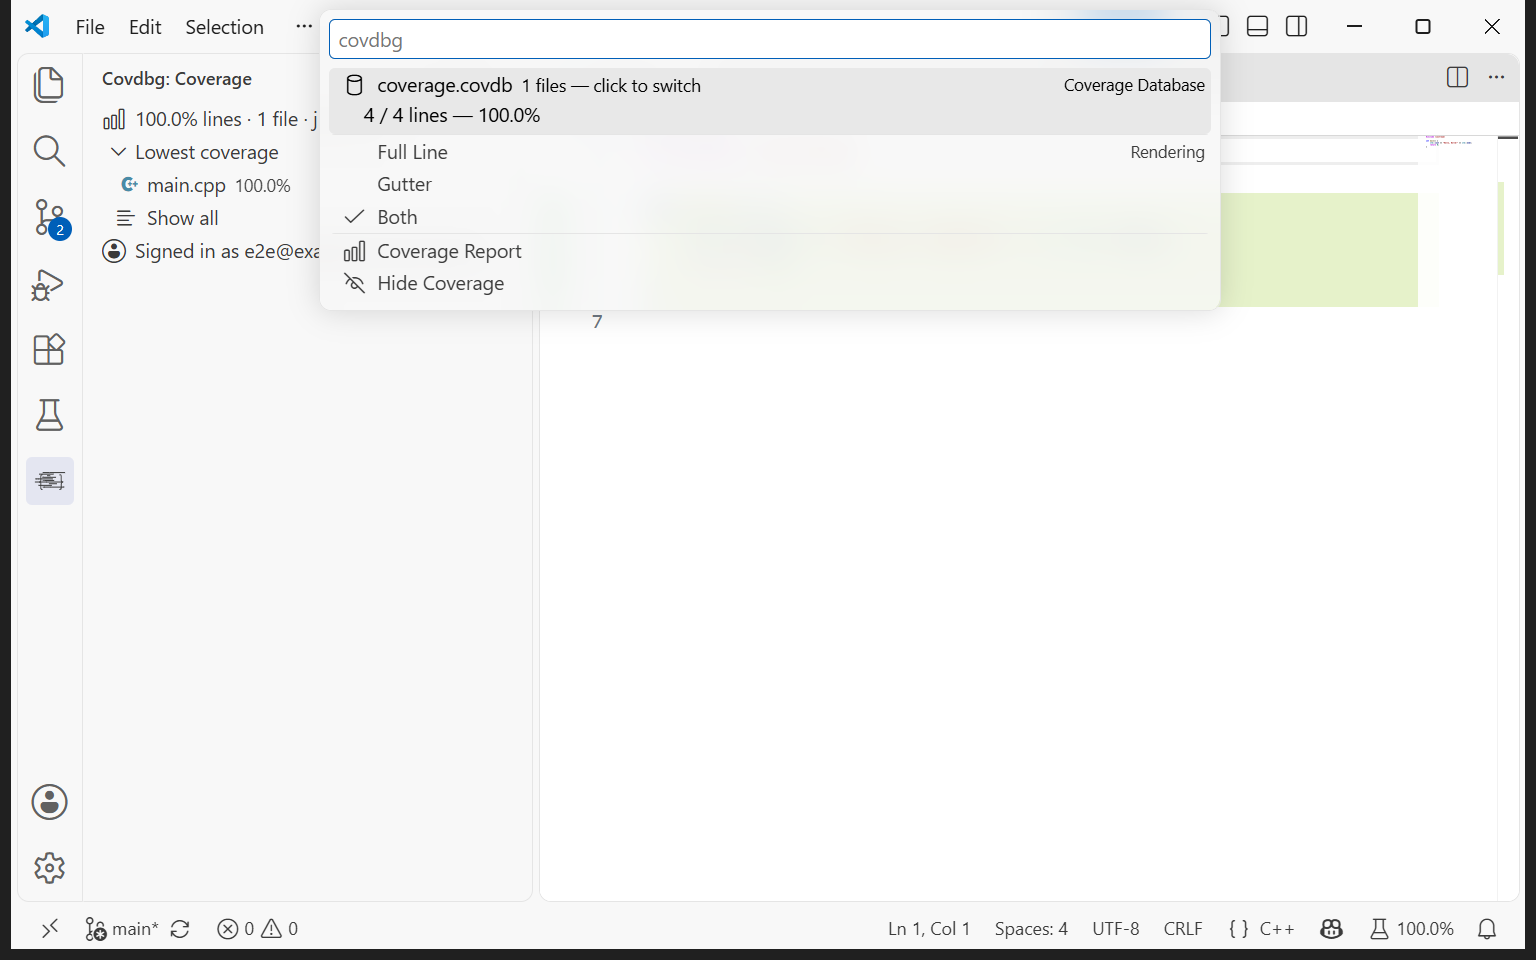Select the Covdbg coverage activity bar icon
Image resolution: width=1536 pixels, height=960 pixels.
click(50, 481)
